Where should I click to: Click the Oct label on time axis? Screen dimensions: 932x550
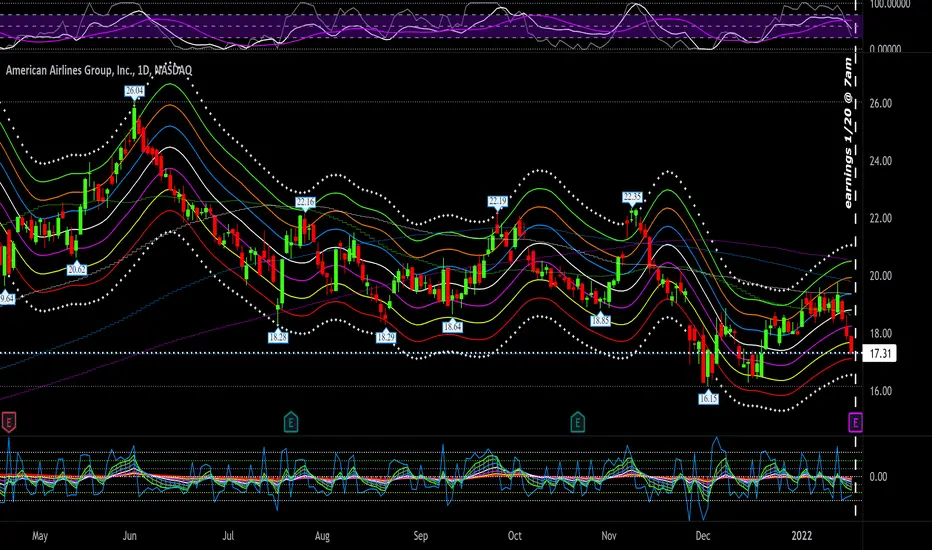coord(515,536)
